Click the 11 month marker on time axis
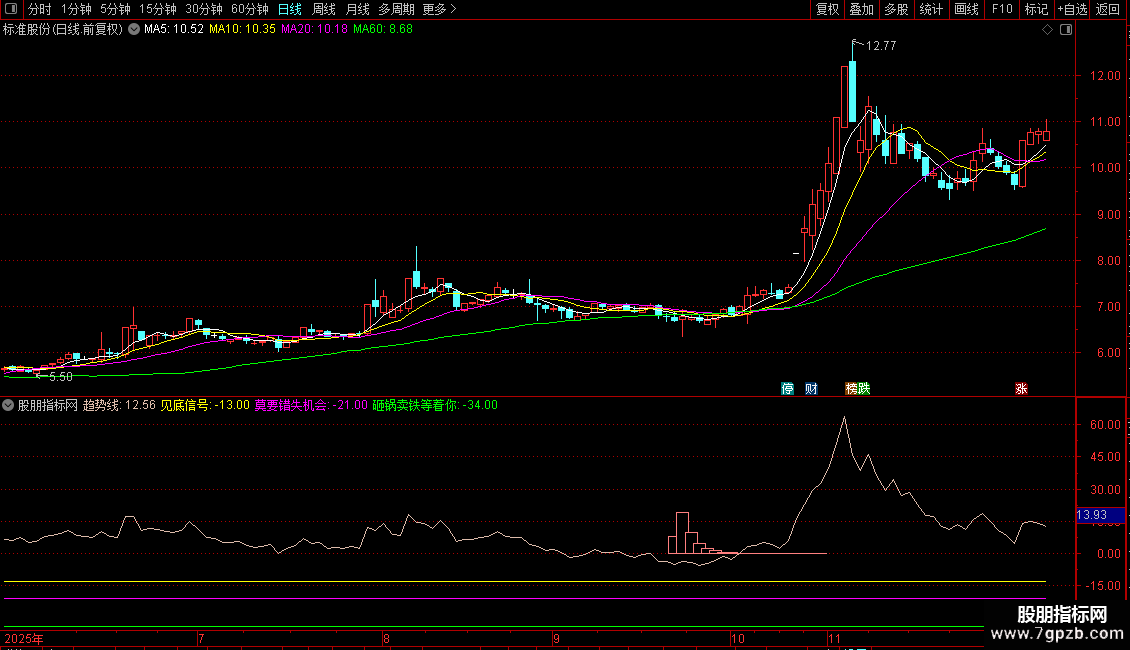This screenshot has height=650, width=1130. point(834,637)
